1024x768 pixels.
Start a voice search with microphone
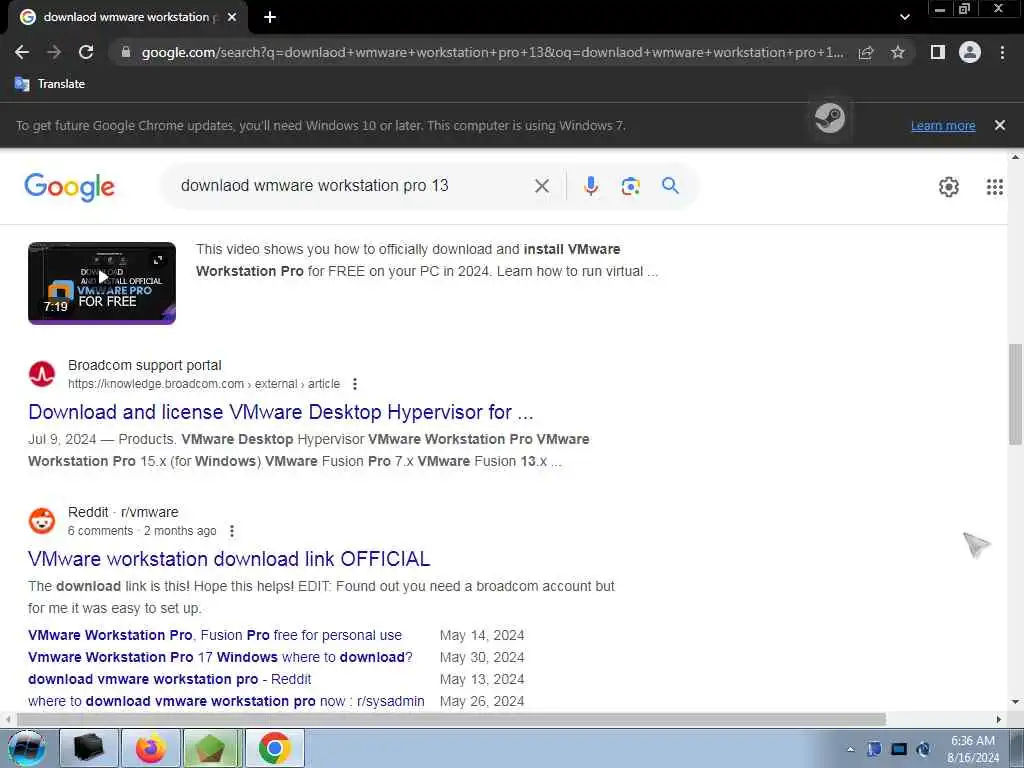tap(591, 186)
